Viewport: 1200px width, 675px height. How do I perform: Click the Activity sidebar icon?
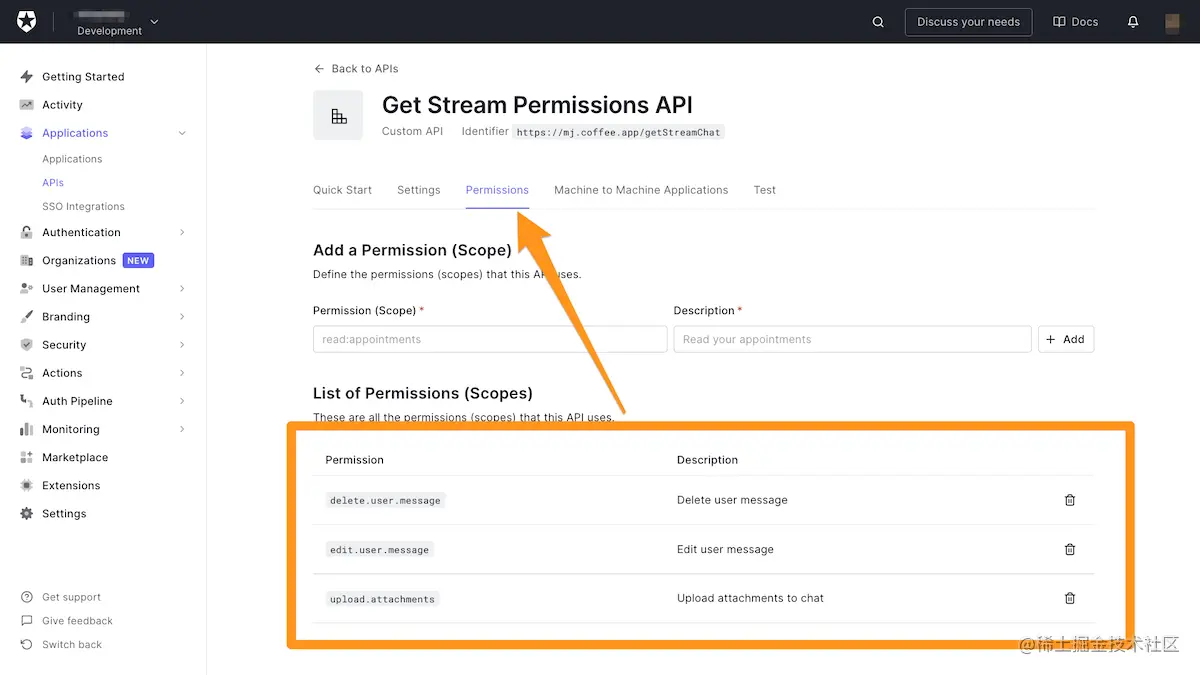coord(24,104)
